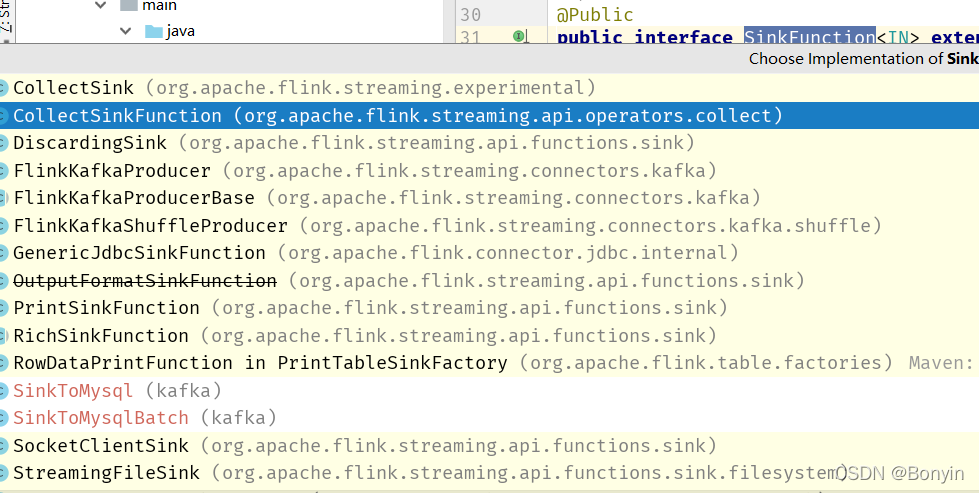Viewport: 979px width, 493px height.
Task: Choose FlinkKafkaProducer implementation
Action: [x=490, y=170]
